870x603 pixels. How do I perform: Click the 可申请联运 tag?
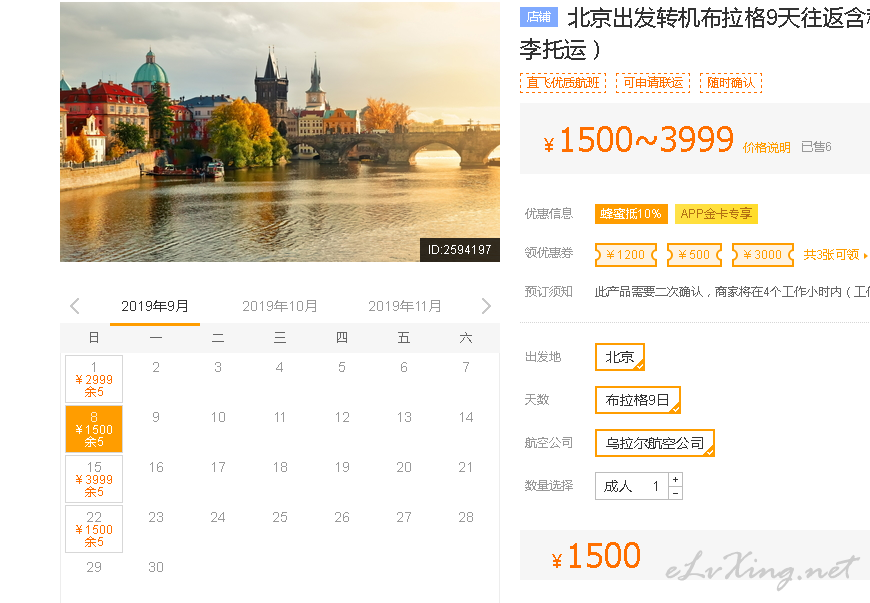click(653, 83)
